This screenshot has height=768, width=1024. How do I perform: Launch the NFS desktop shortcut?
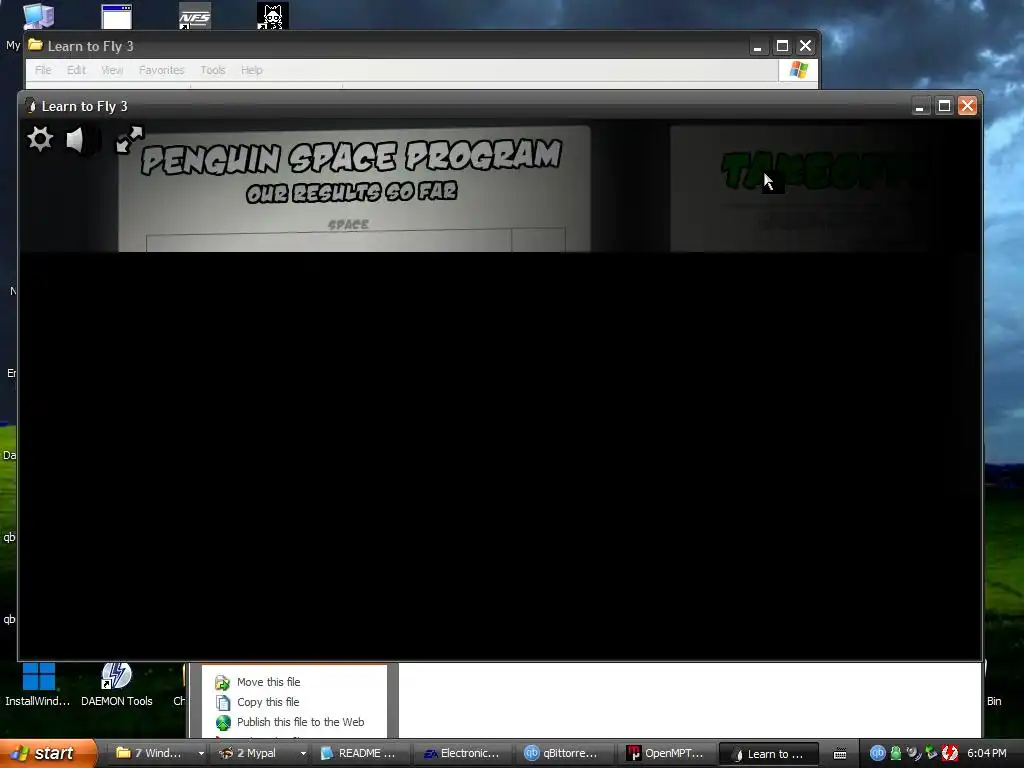(195, 16)
